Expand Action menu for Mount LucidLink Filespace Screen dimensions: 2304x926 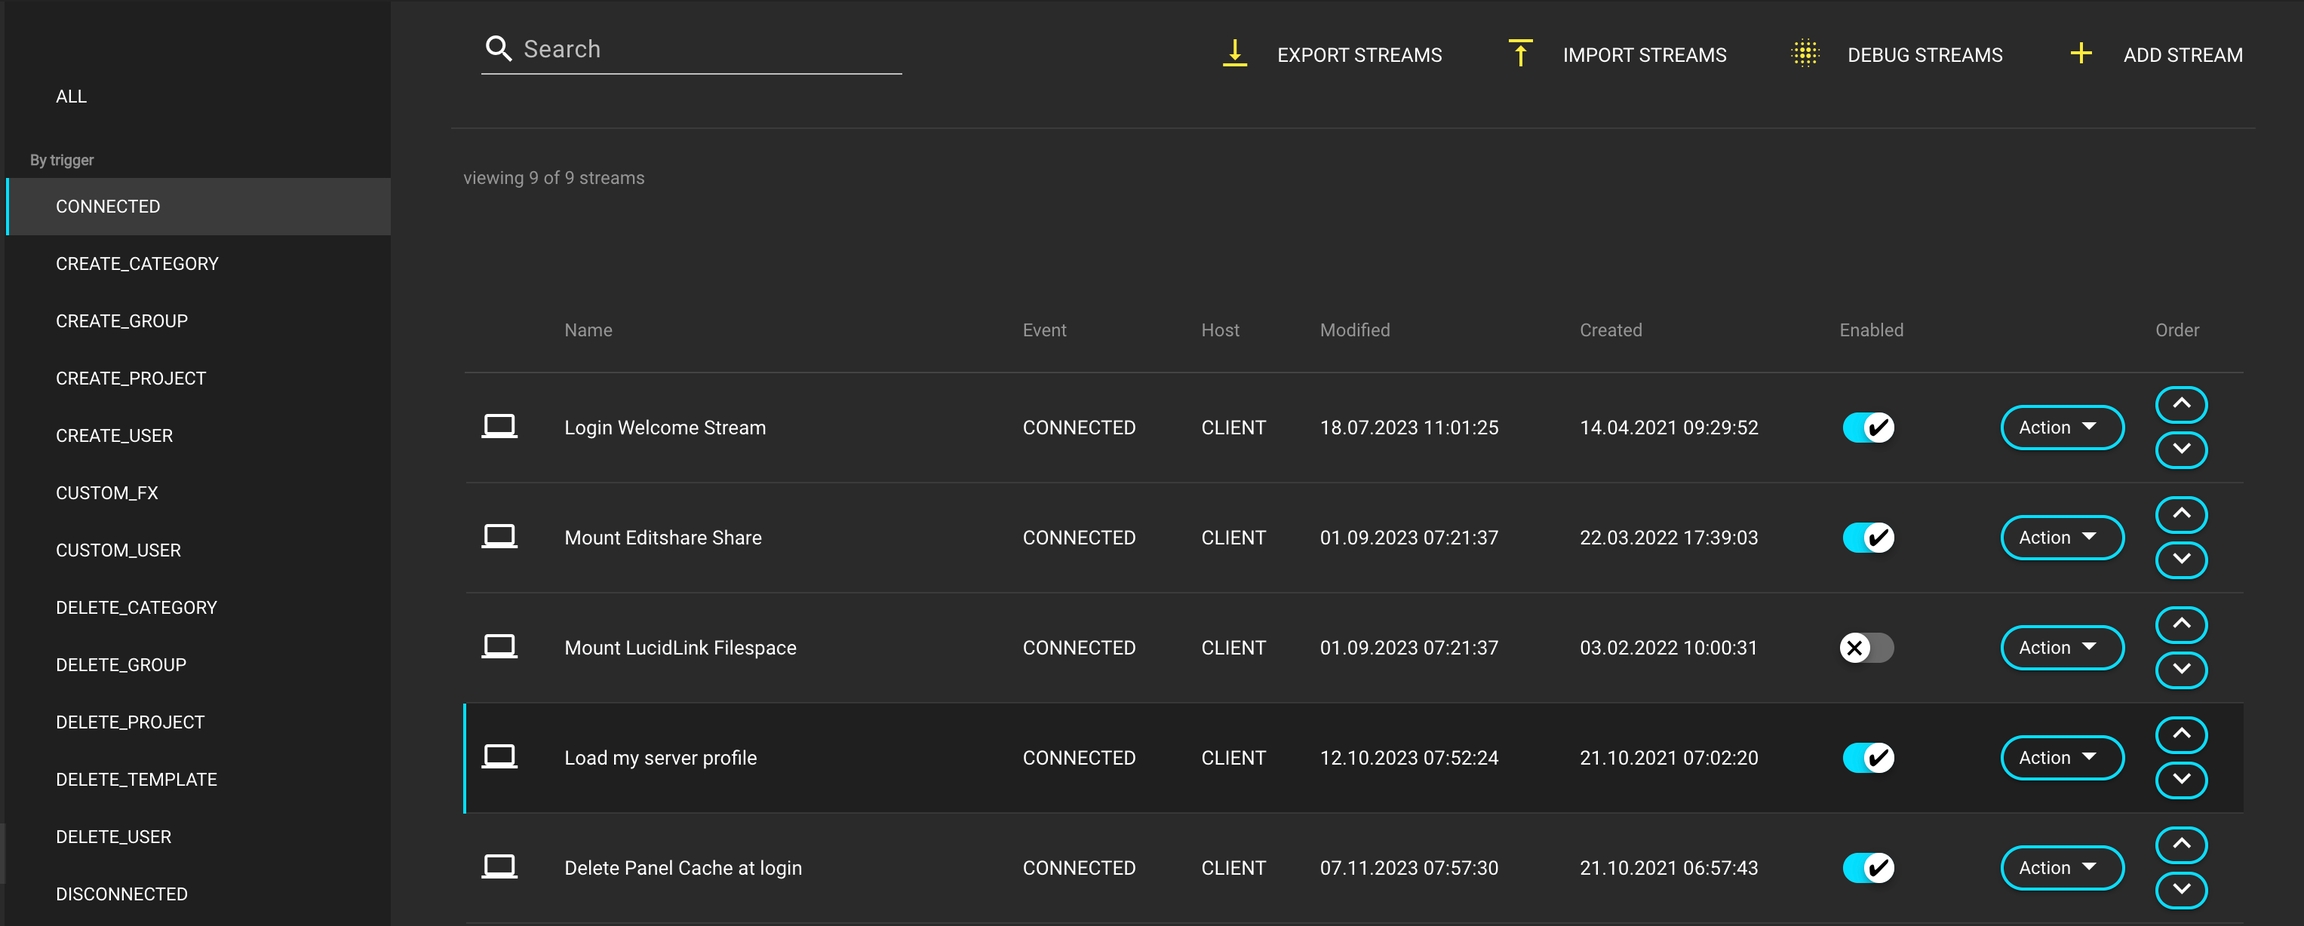click(x=2061, y=648)
